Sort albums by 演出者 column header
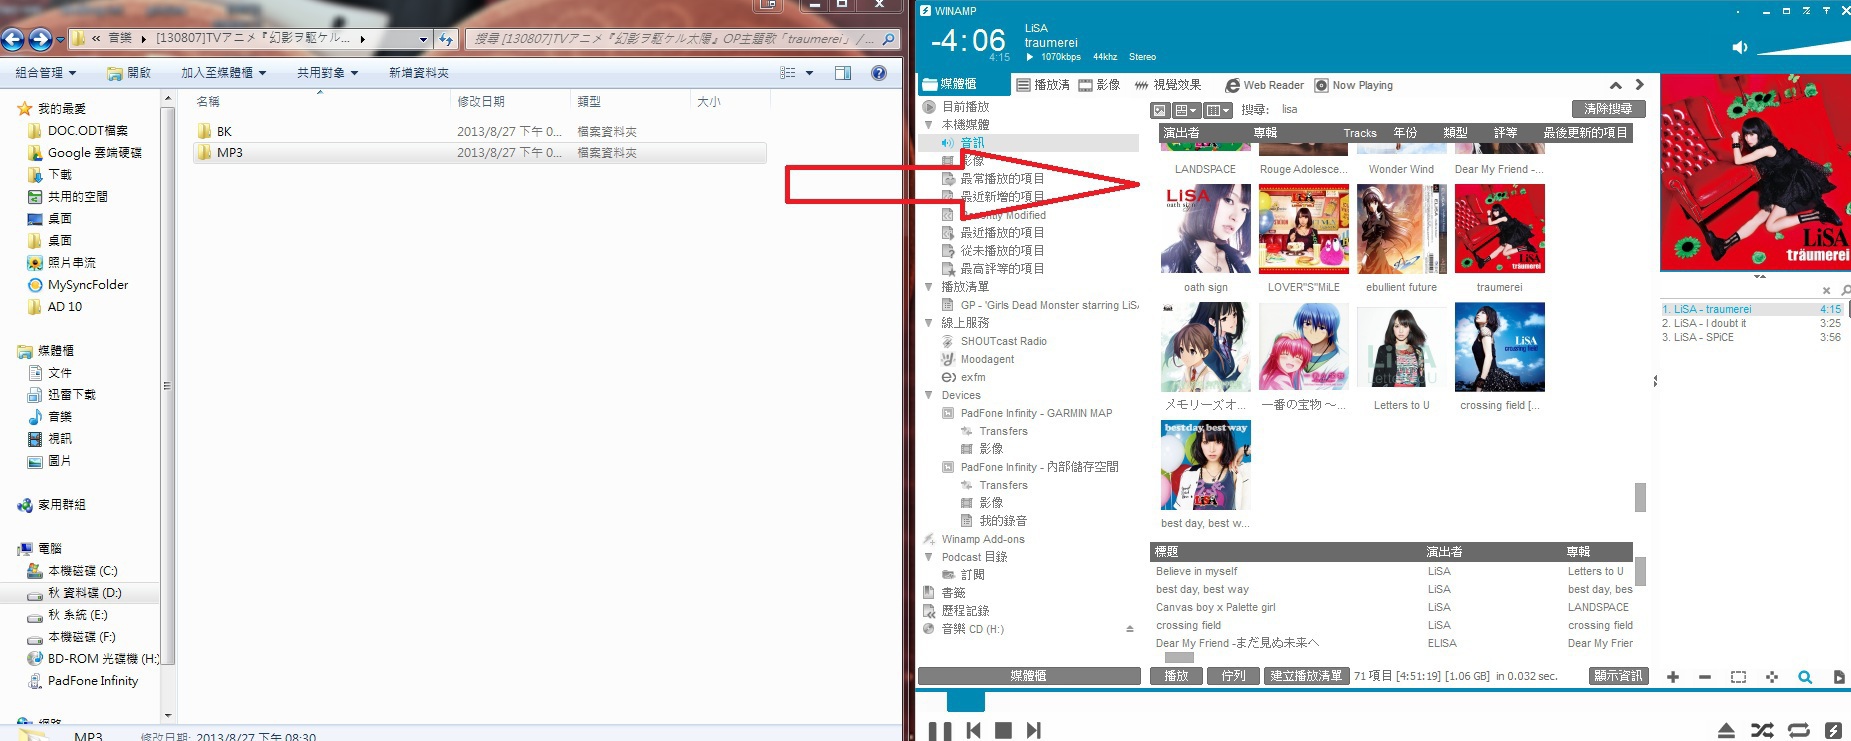Screen dimensions: 1851x741 point(1181,133)
